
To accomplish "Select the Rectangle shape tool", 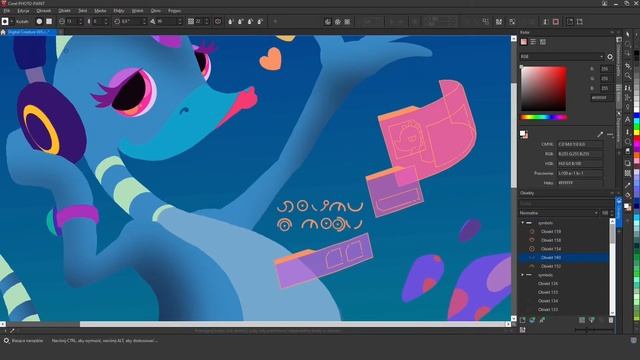I will (628, 163).
